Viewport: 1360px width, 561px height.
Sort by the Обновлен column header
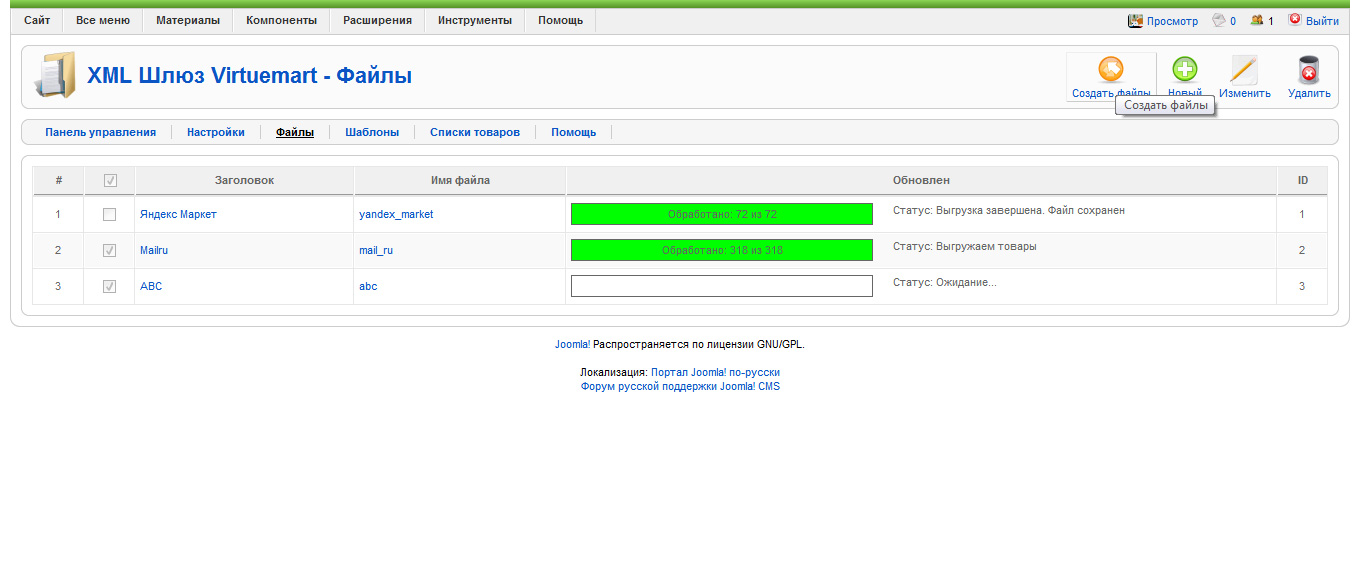[921, 180]
